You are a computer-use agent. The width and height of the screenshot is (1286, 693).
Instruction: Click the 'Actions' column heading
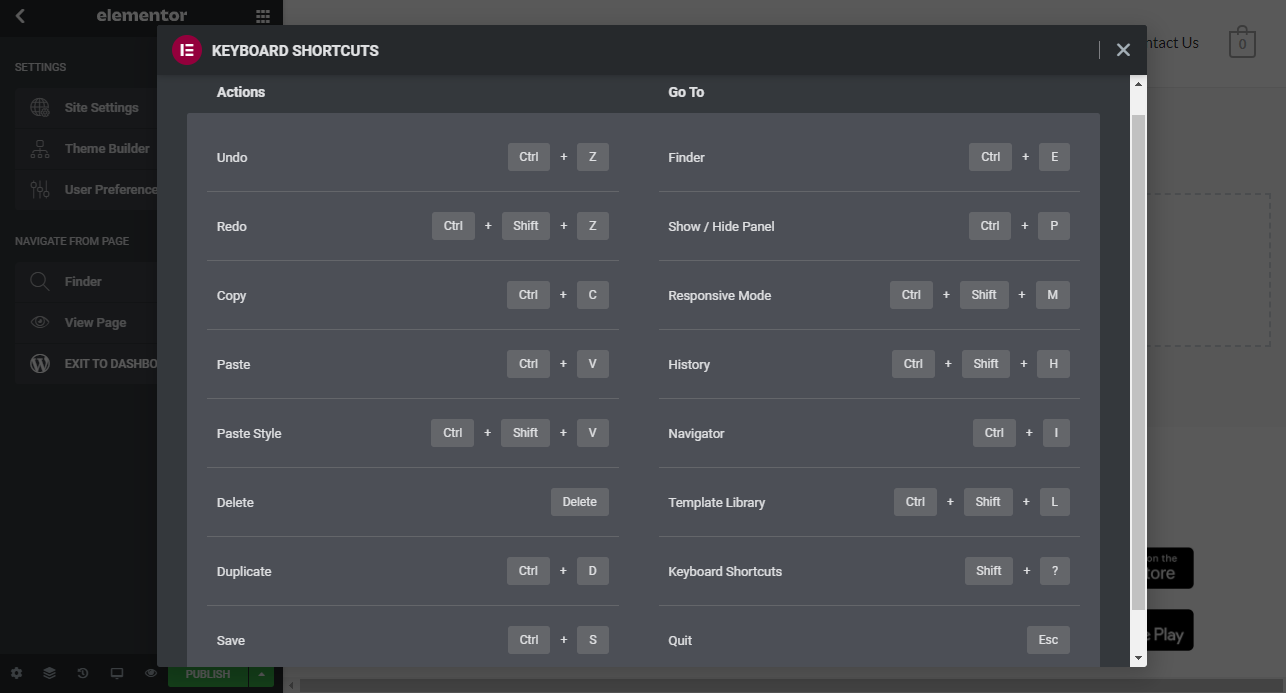click(241, 92)
